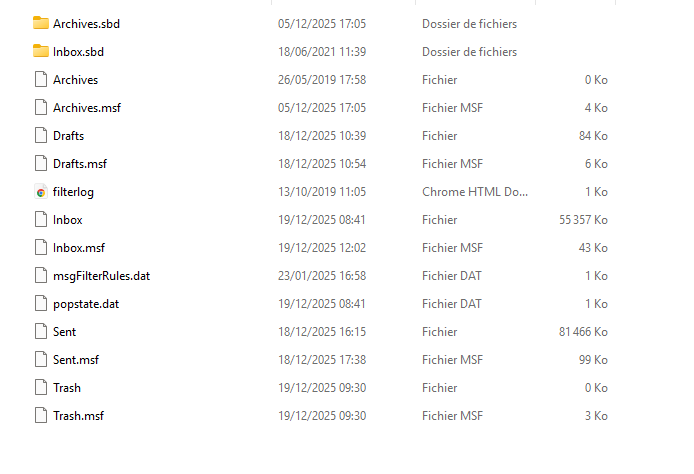694x474 pixels.
Task: Click the Inbox.msf file icon
Action: [40, 247]
